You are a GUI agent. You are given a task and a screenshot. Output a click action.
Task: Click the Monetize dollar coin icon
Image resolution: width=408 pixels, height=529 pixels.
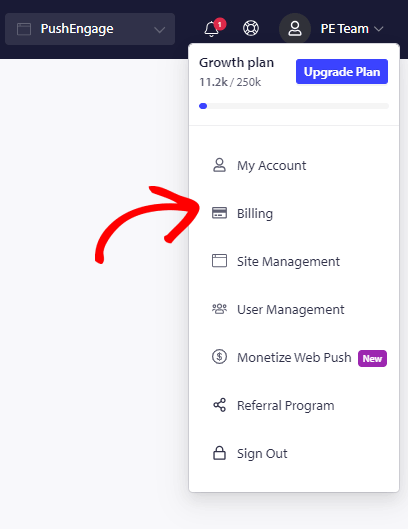point(219,357)
